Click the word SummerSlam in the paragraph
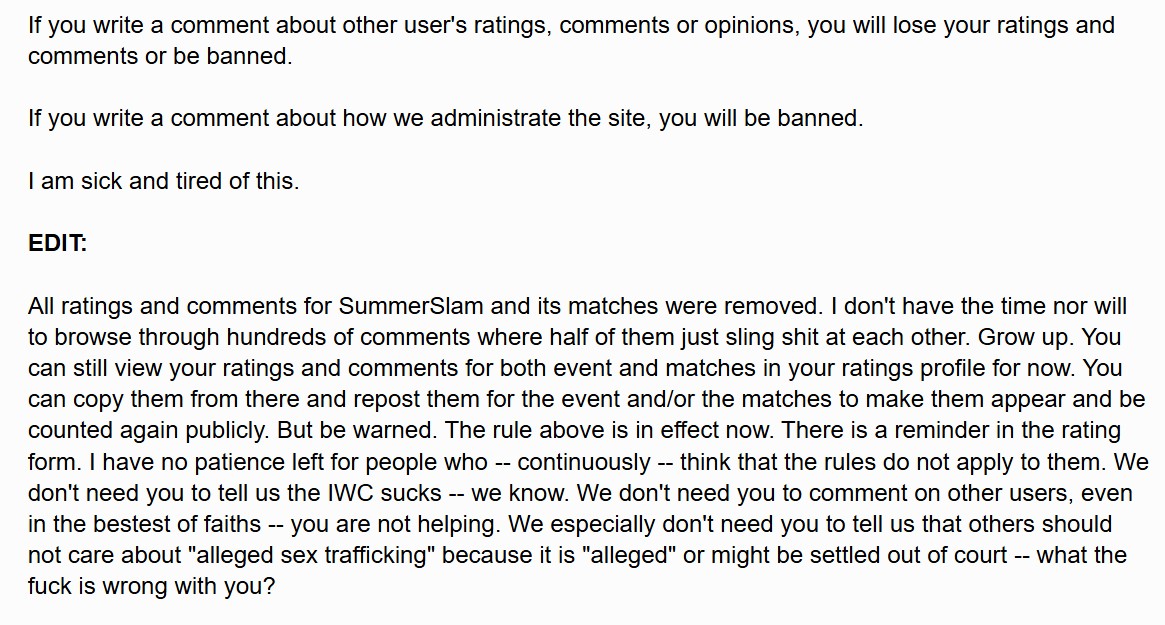Screen dimensions: 1165x625 (x=398, y=306)
